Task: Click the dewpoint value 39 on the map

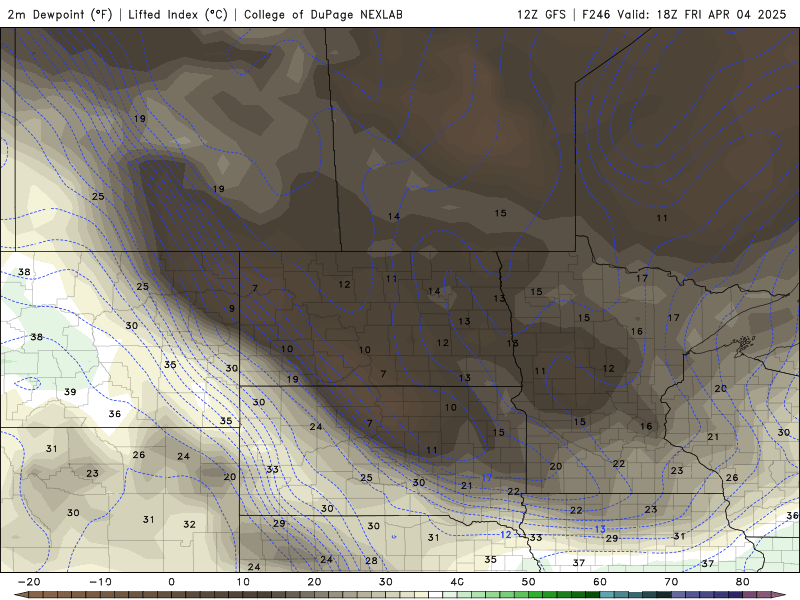Action: (70, 392)
